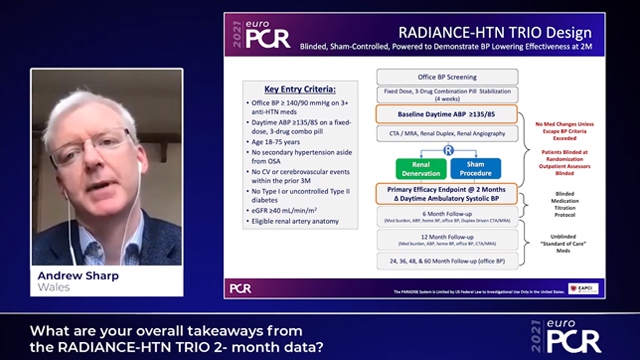Click the euroPCR 2021 logo on slide header
The image size is (640, 360).
(261, 34)
